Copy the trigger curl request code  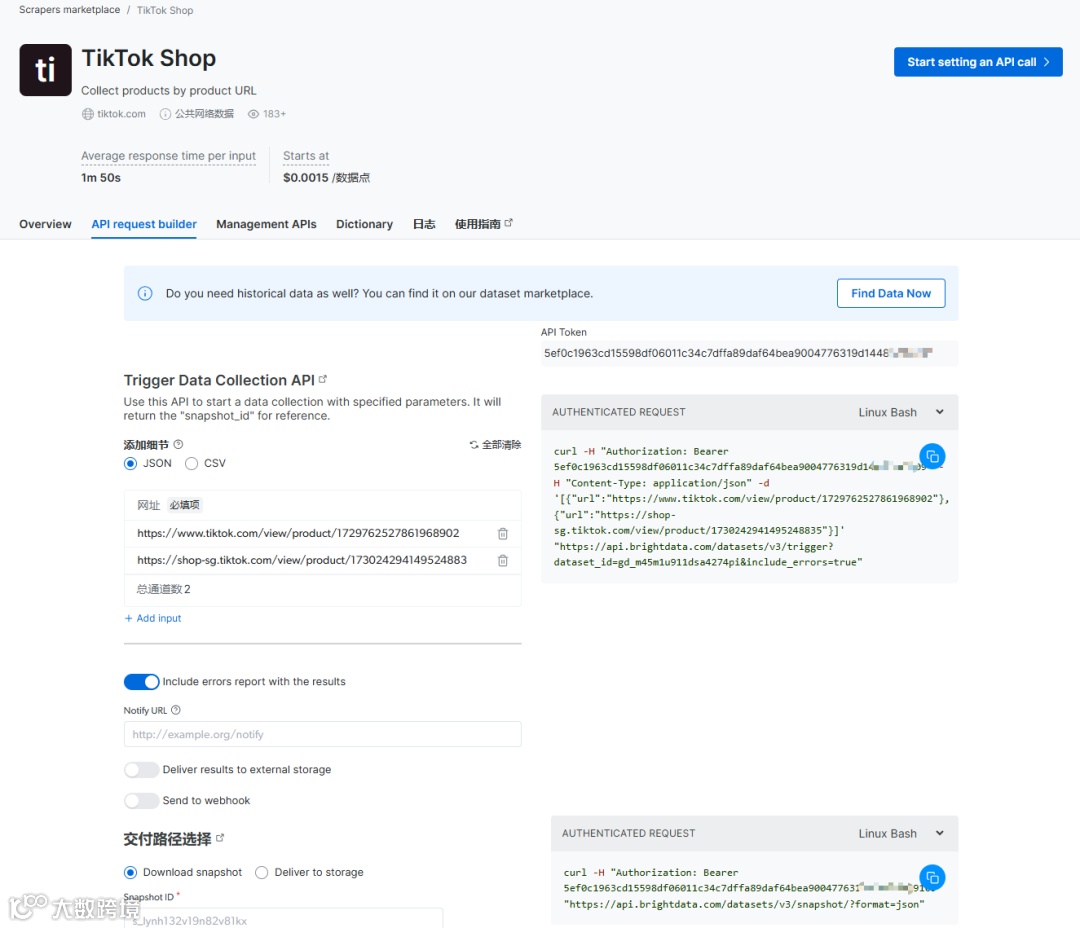click(932, 457)
